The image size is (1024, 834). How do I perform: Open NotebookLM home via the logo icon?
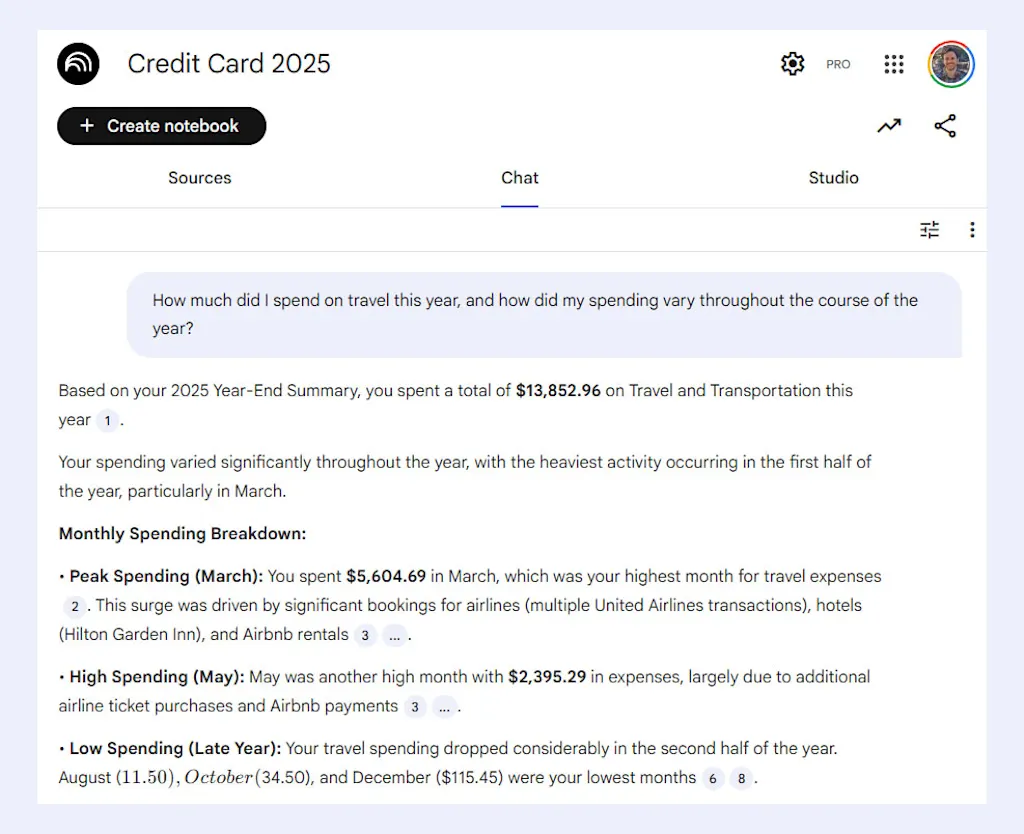78,63
